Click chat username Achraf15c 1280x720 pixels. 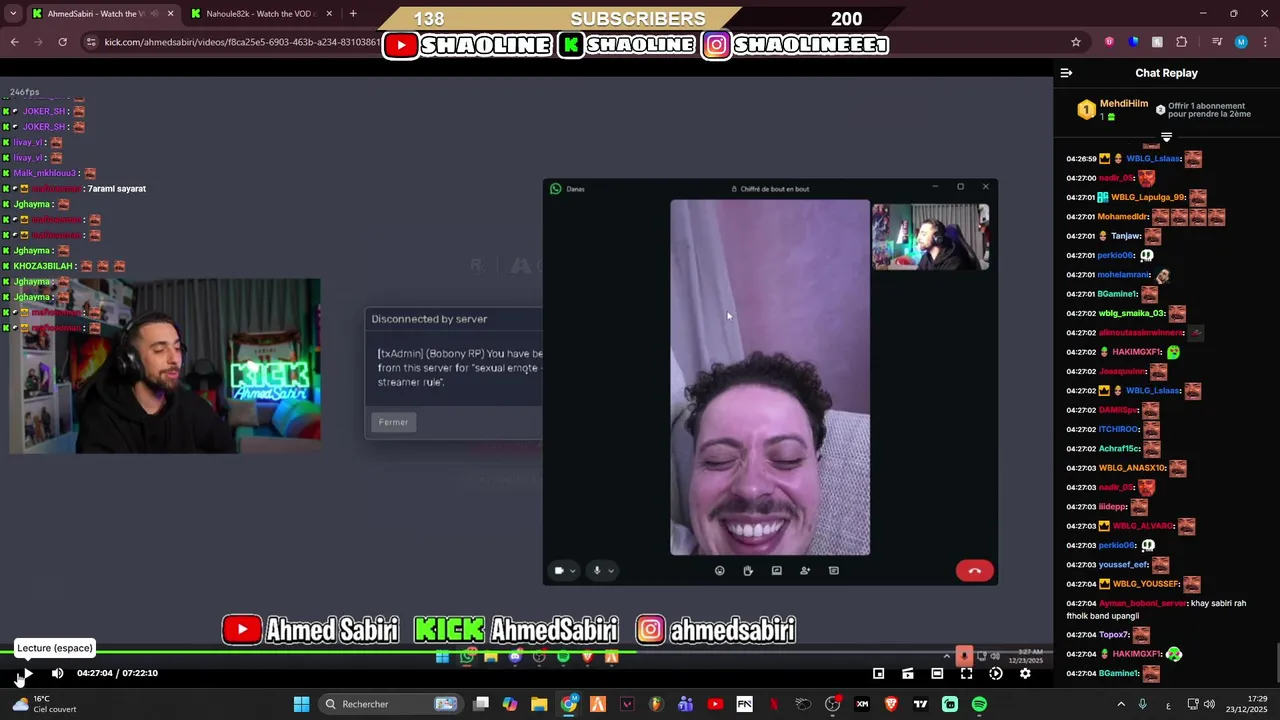(1119, 449)
